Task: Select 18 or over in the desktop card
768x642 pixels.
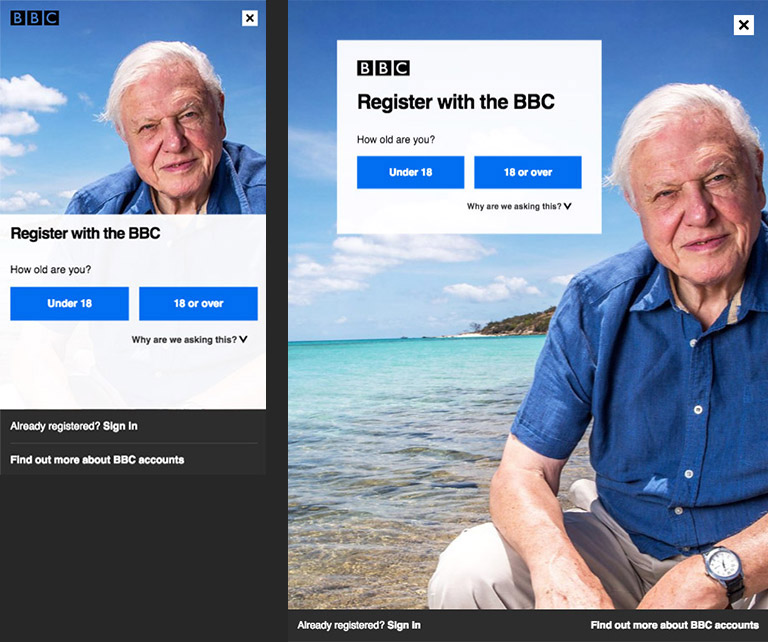Action: pyautogui.click(x=528, y=172)
